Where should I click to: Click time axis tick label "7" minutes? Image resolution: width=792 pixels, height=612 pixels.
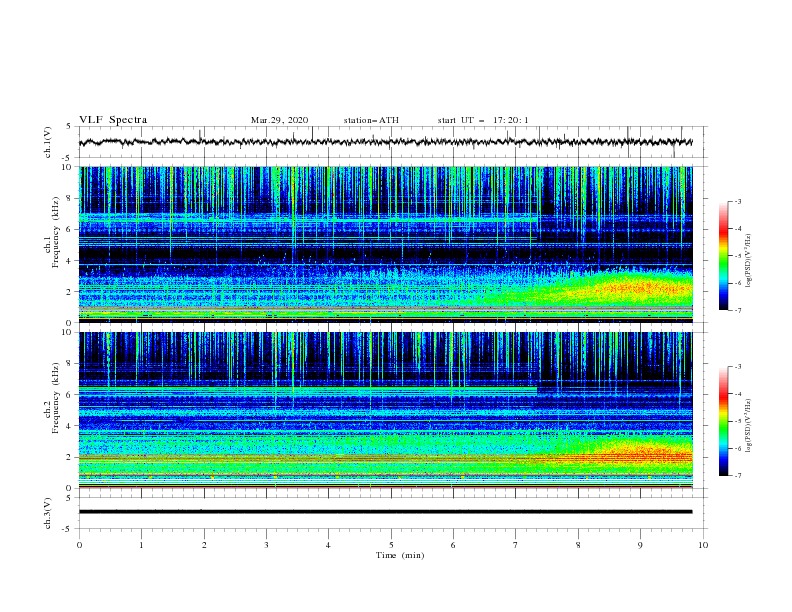click(x=516, y=545)
